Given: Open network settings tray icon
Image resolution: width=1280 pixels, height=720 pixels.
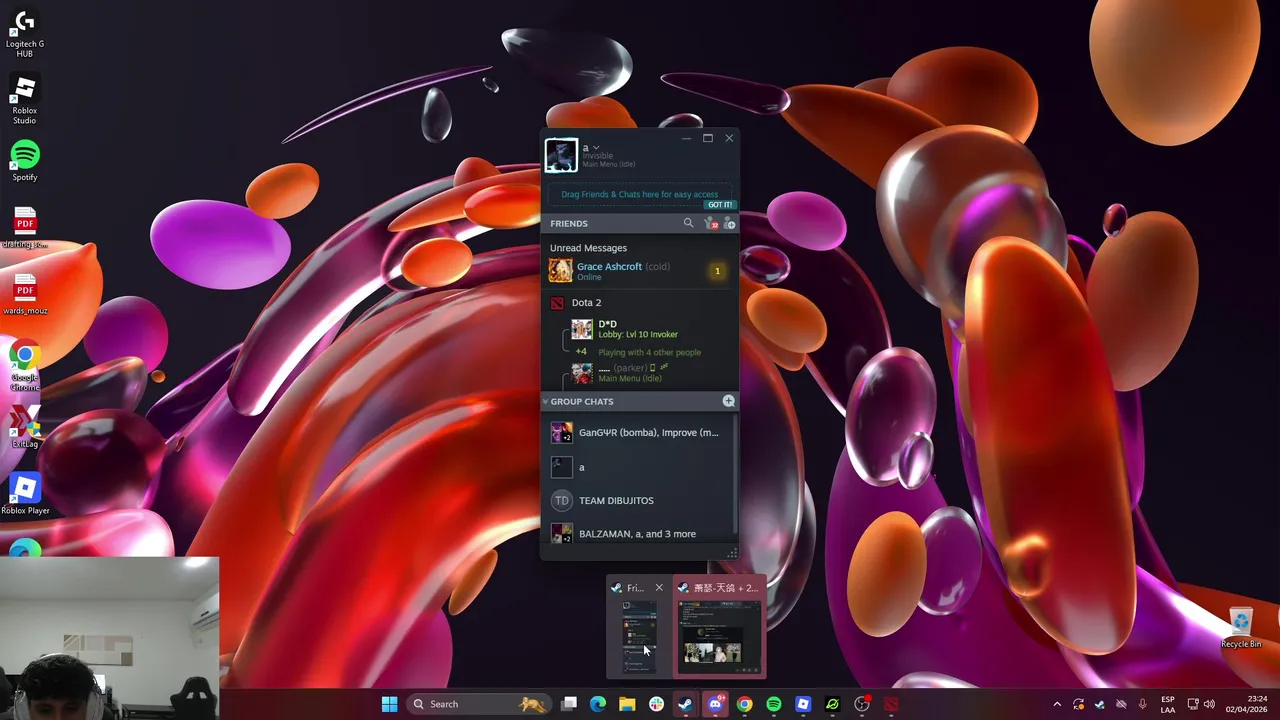Looking at the screenshot, I should tap(1193, 704).
